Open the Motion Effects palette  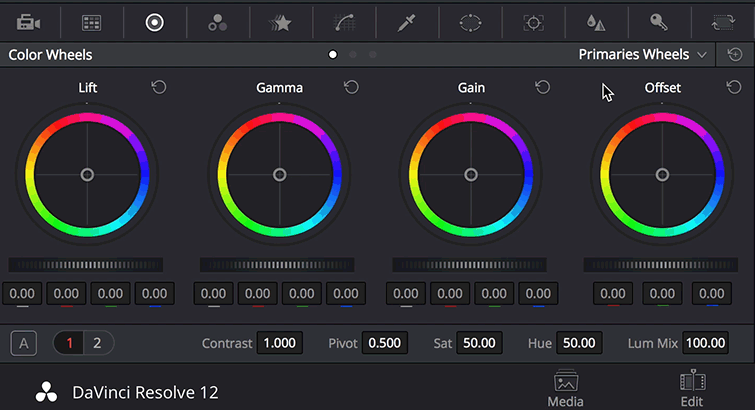point(280,22)
